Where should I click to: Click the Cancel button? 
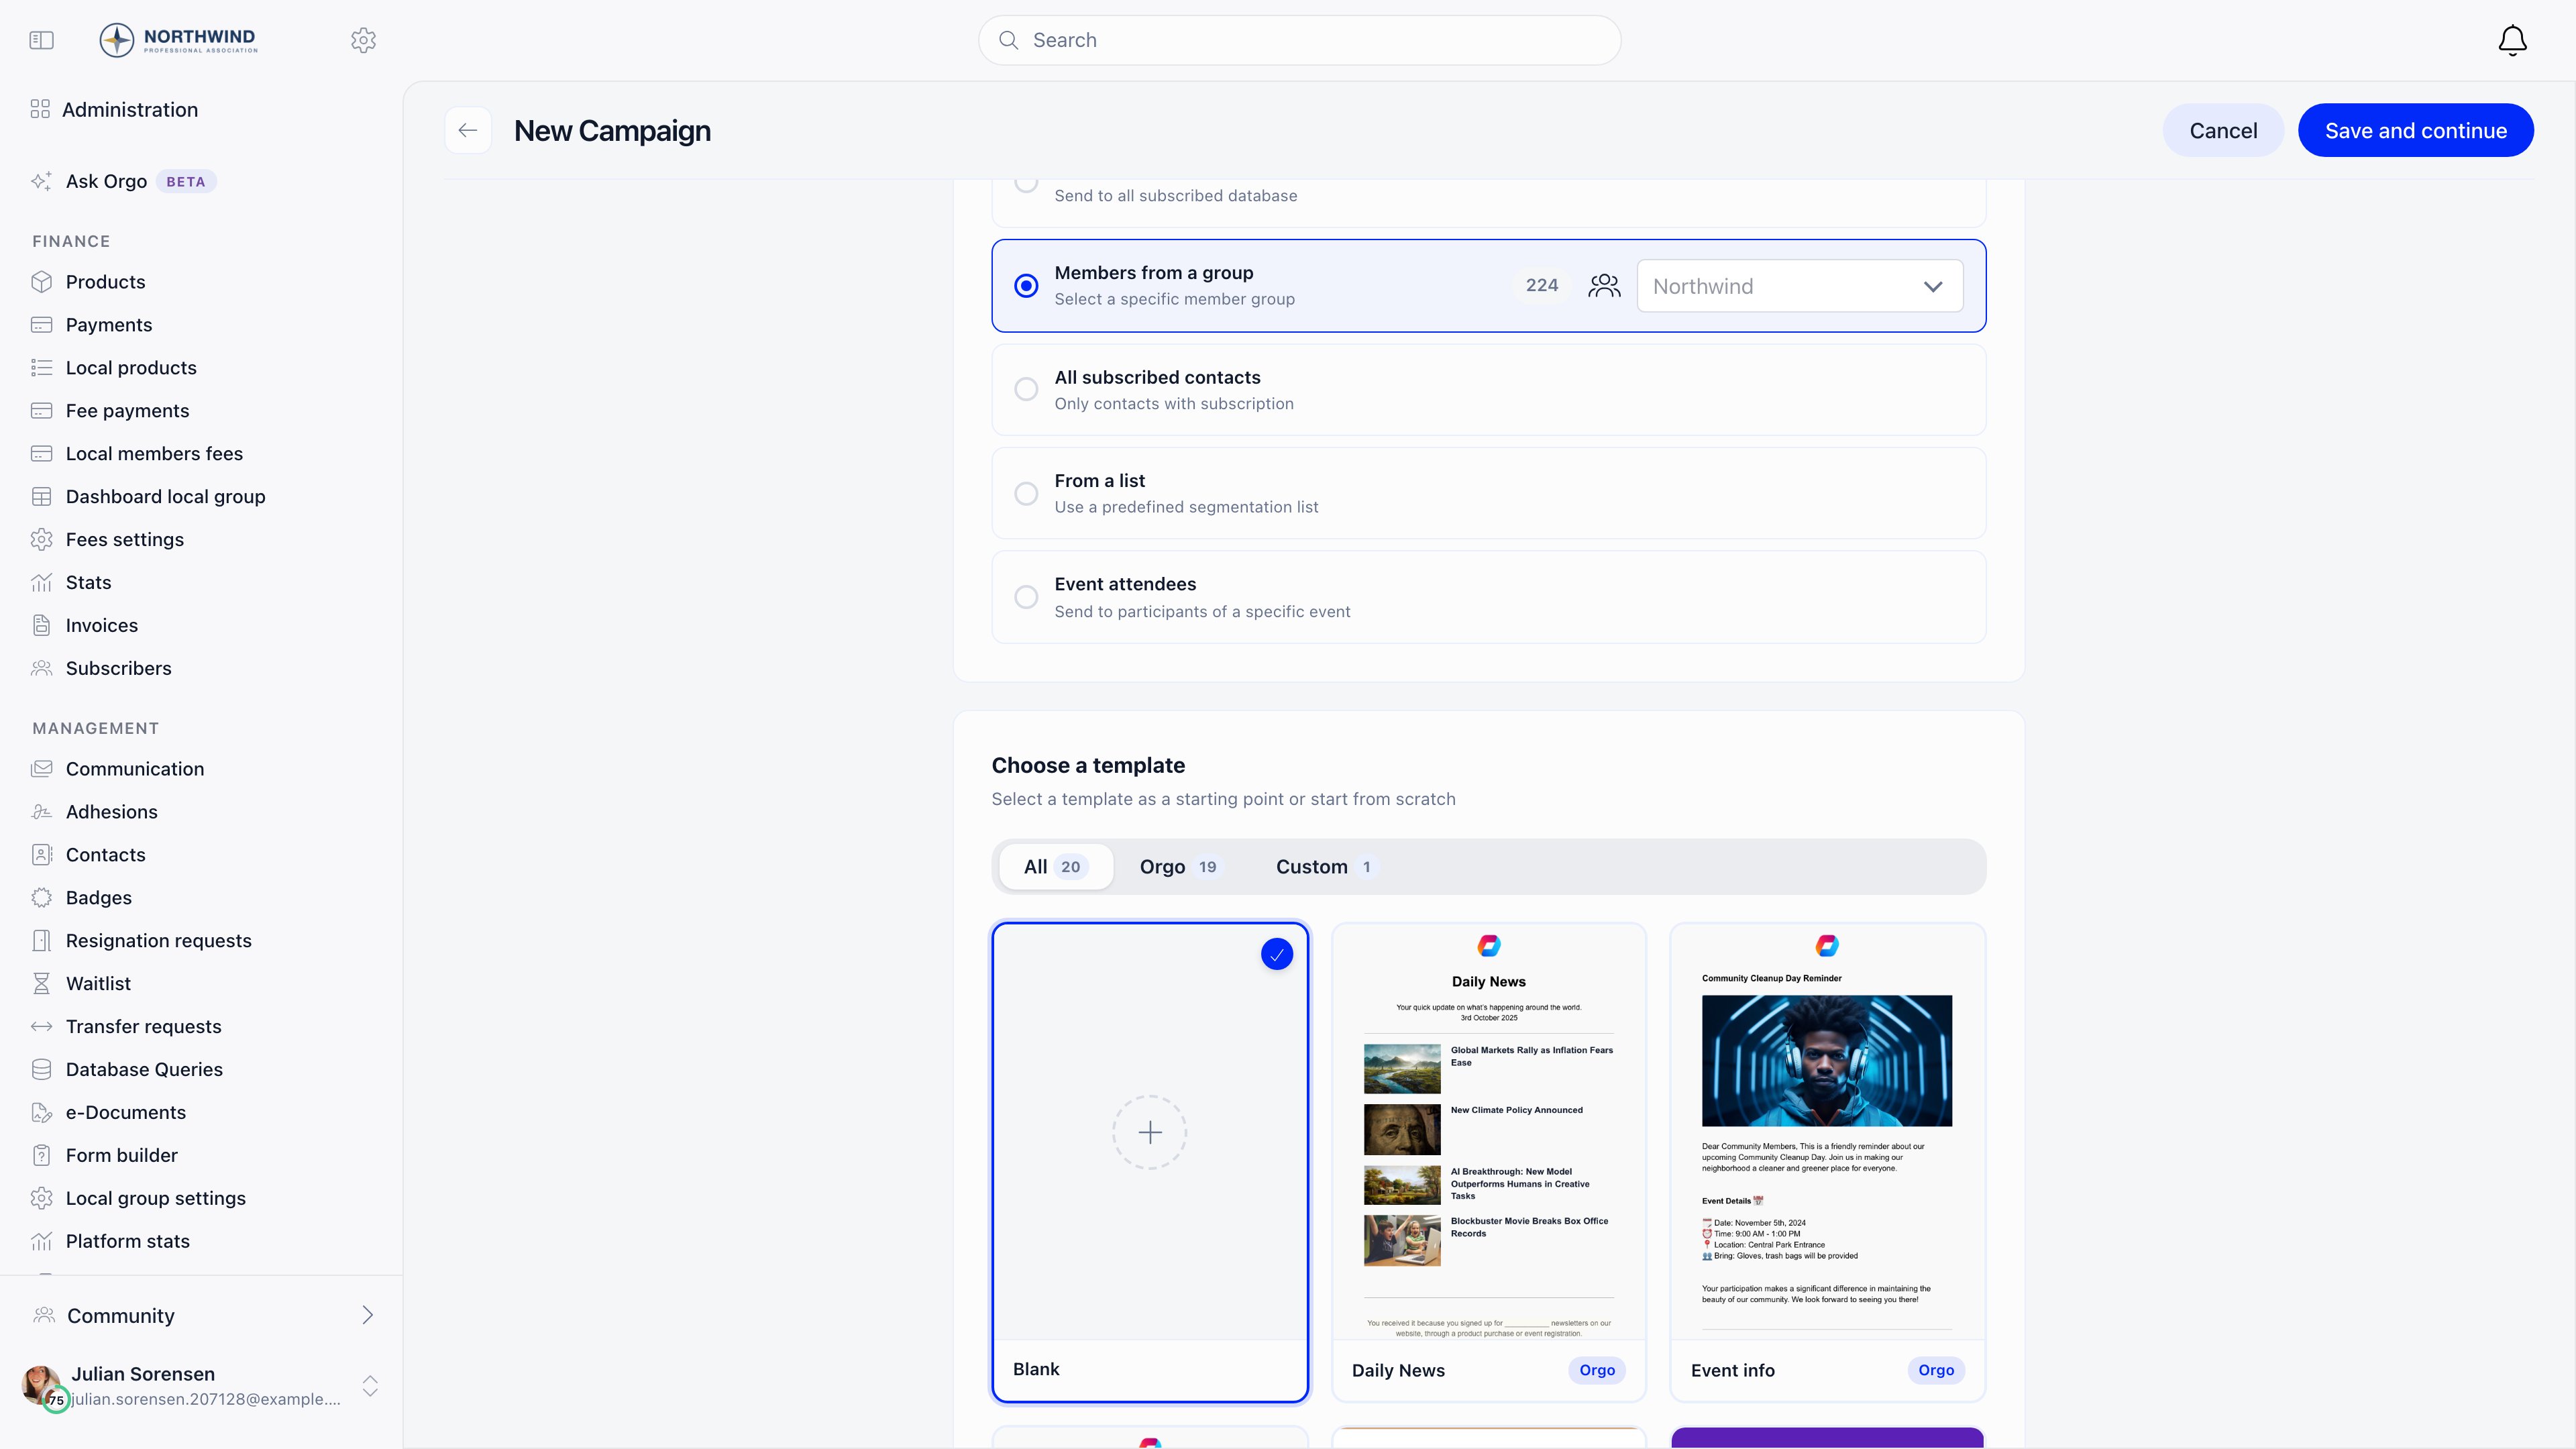pyautogui.click(x=2223, y=130)
